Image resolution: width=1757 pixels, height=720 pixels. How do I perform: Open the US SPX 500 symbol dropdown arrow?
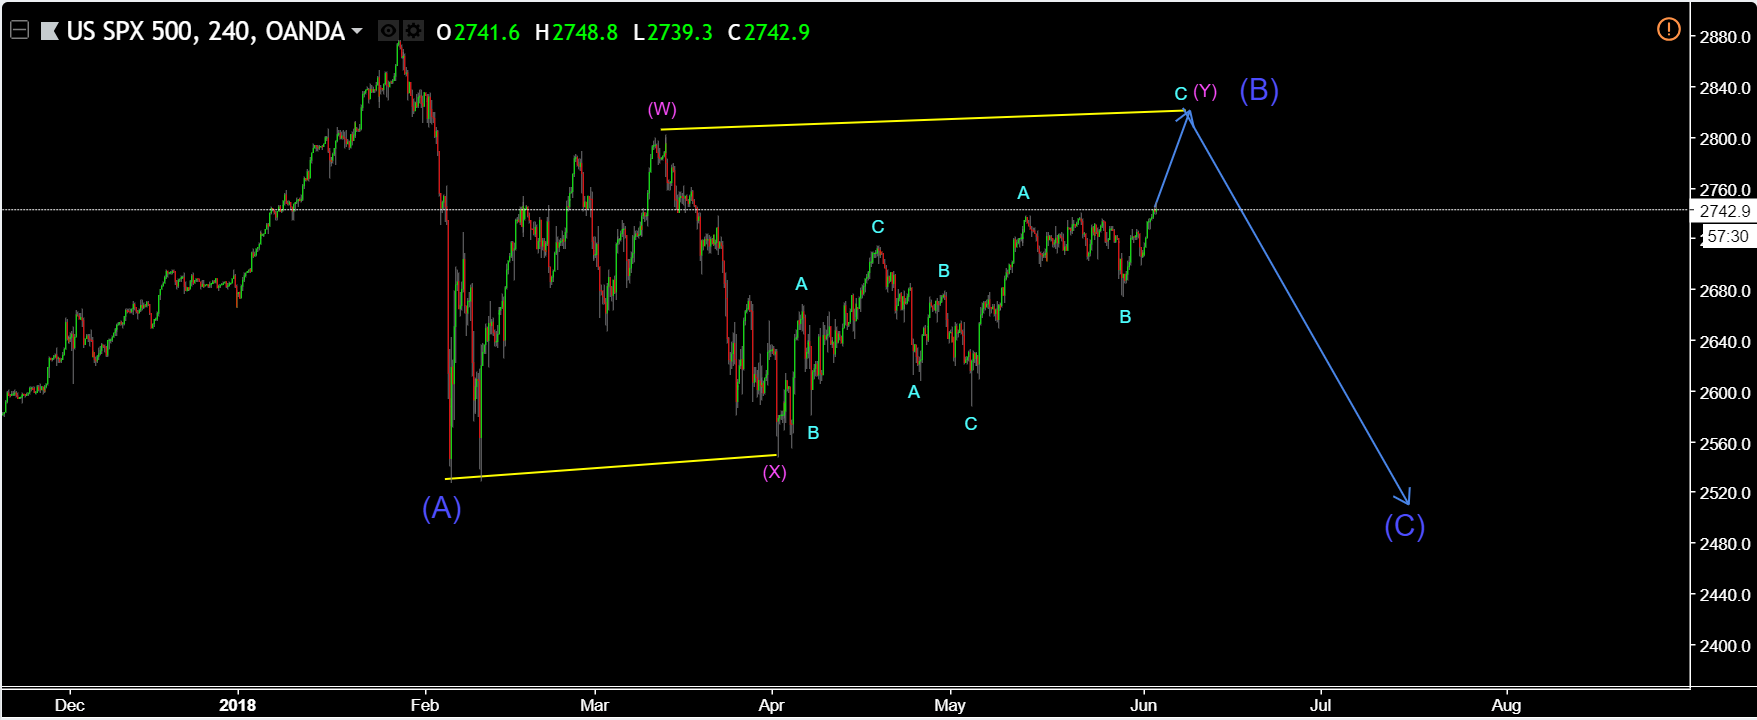357,31
